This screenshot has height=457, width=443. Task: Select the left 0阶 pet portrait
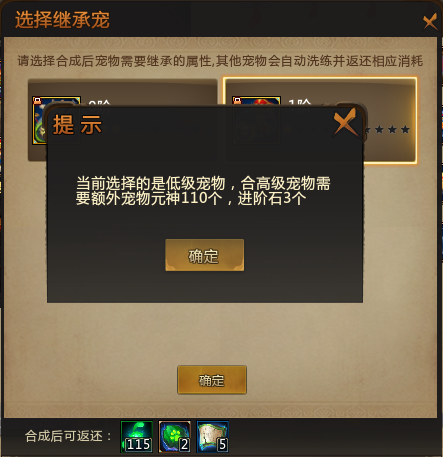40,121
